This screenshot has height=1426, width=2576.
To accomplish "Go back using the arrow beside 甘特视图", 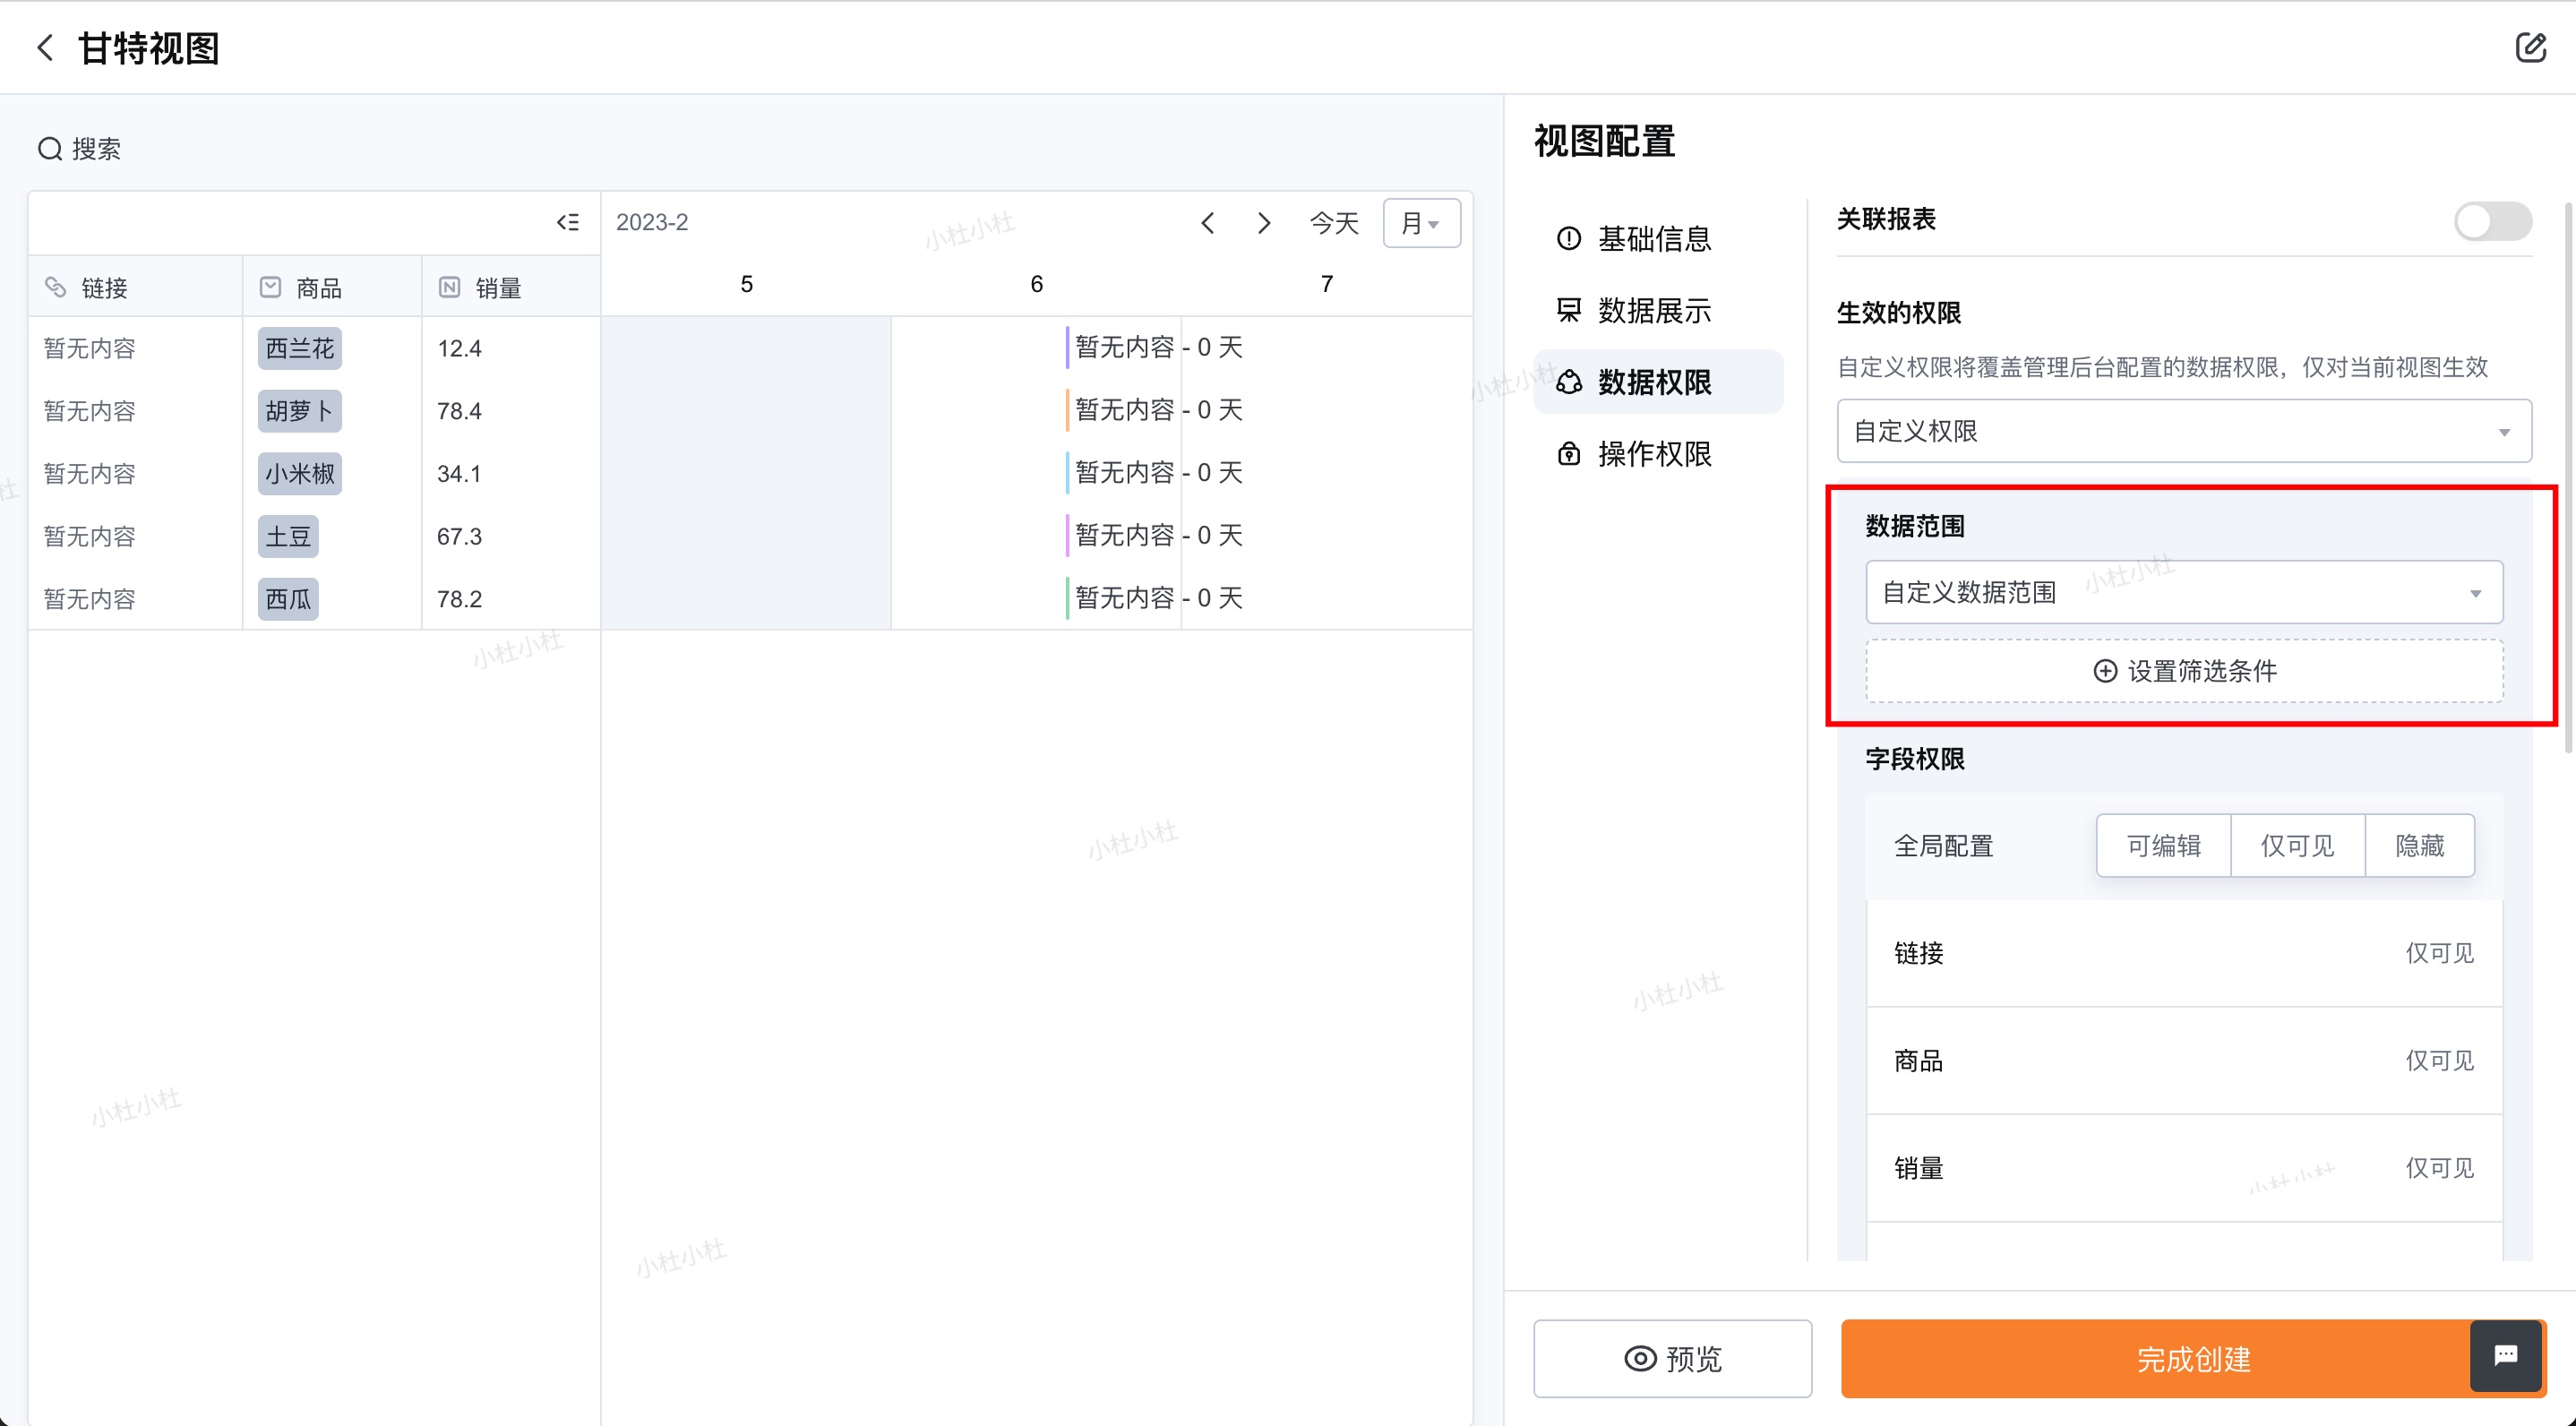I will (45, 47).
